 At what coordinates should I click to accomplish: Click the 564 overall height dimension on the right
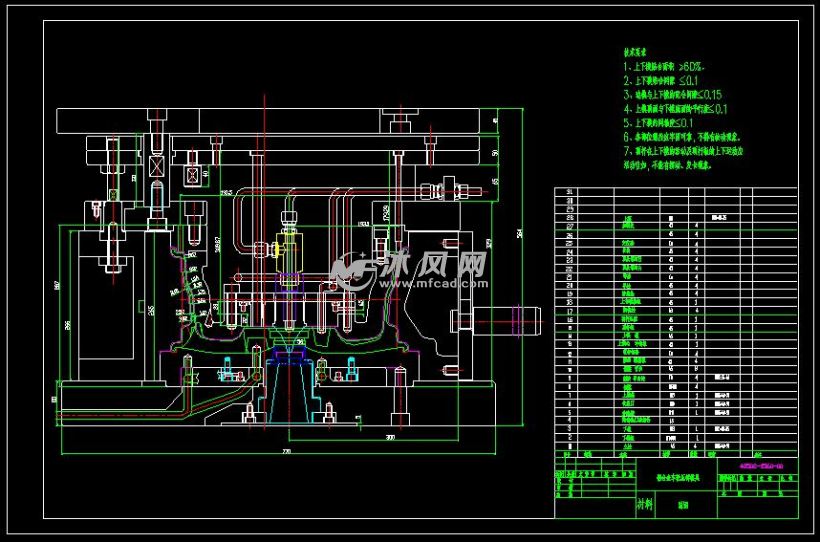[520, 234]
